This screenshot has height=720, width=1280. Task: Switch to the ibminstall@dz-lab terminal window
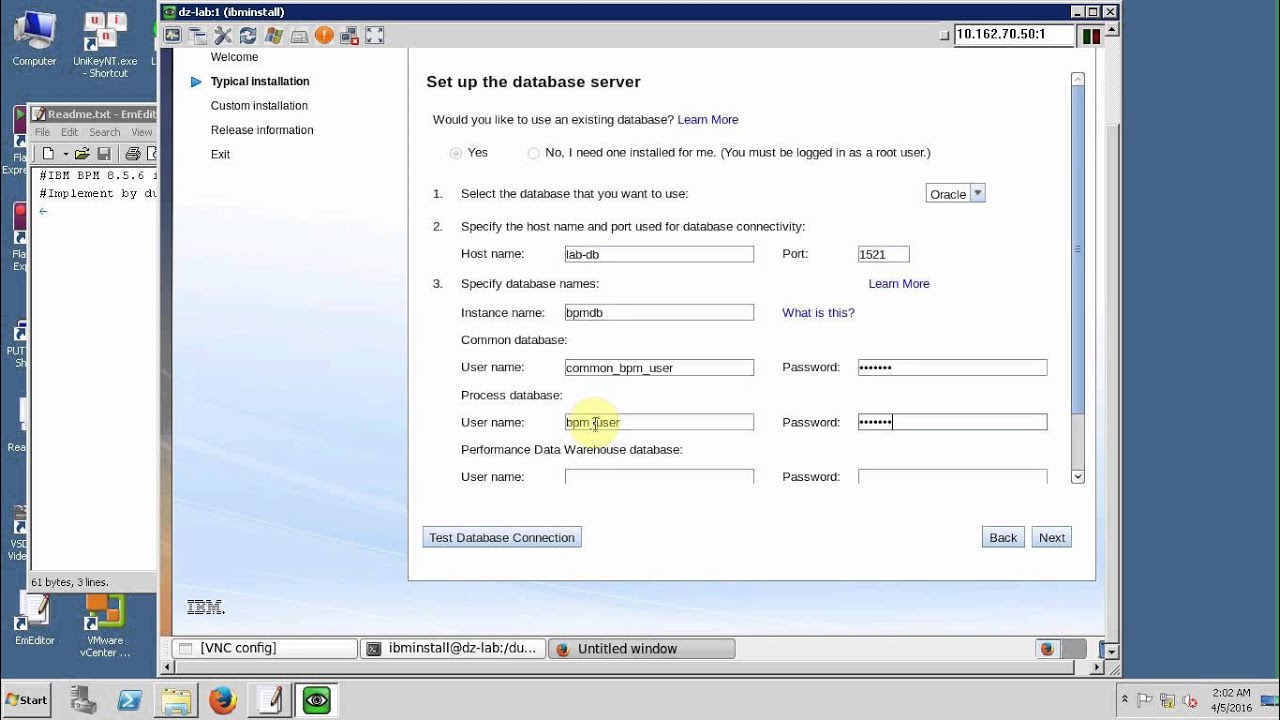(x=453, y=649)
